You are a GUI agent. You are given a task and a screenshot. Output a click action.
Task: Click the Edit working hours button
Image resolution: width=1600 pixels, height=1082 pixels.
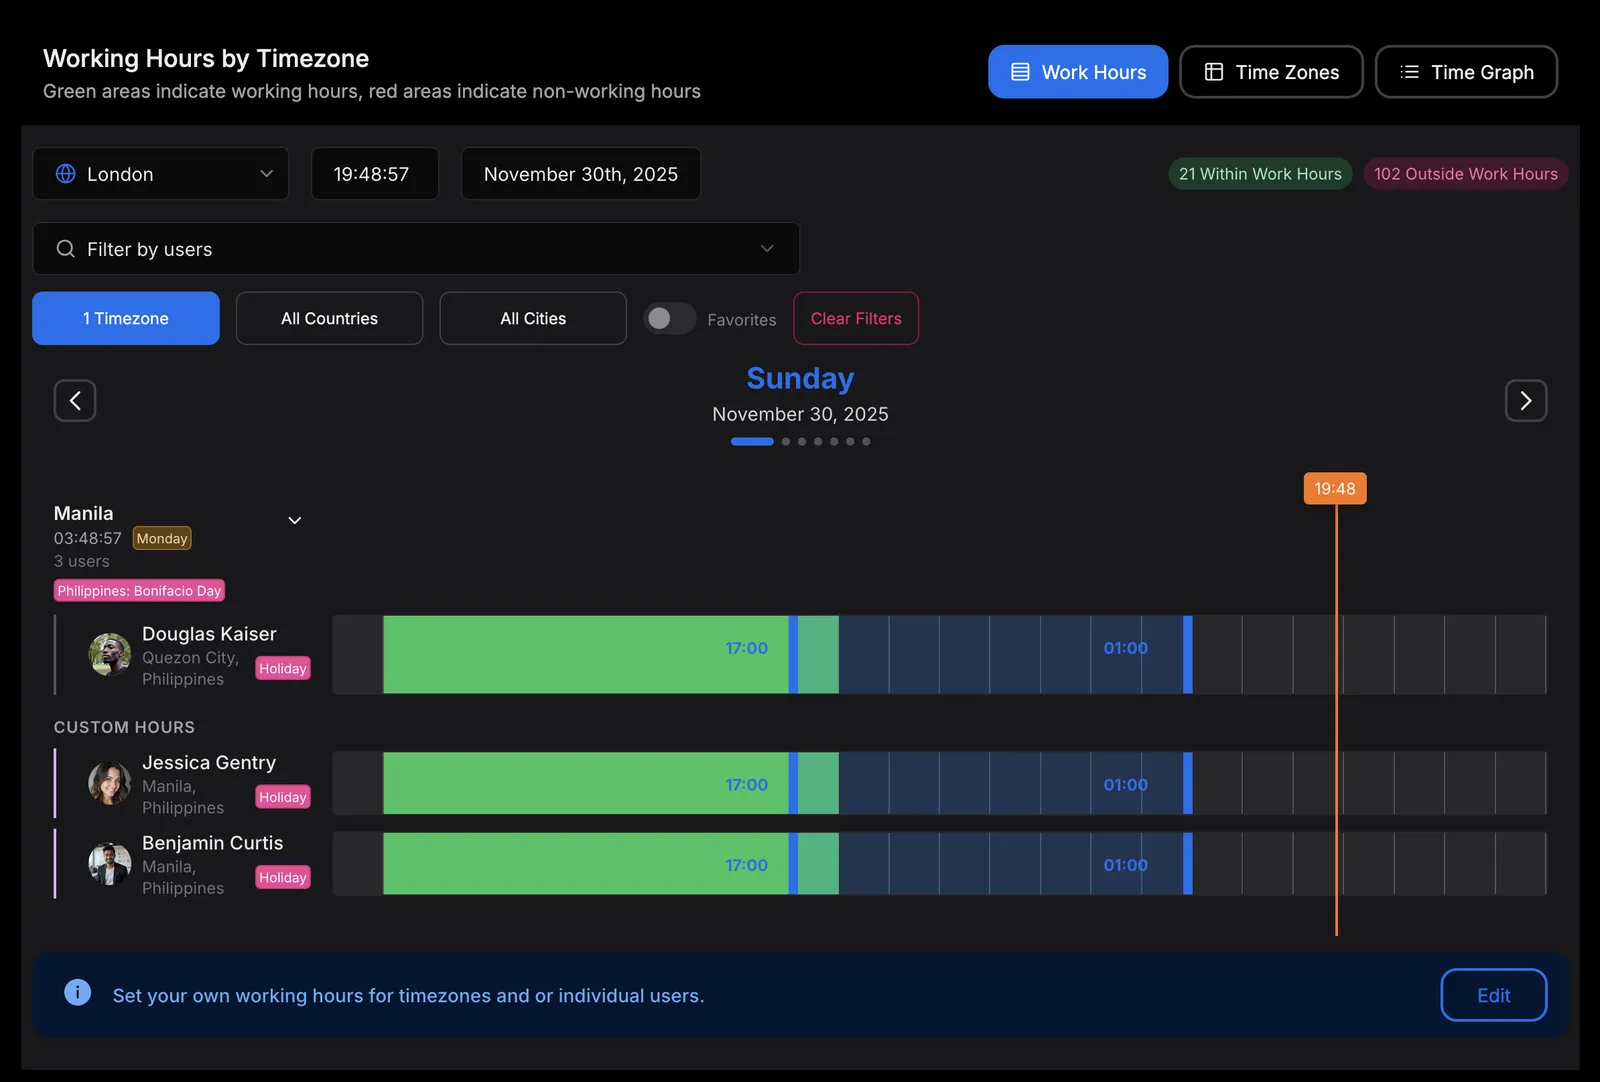[x=1494, y=995]
